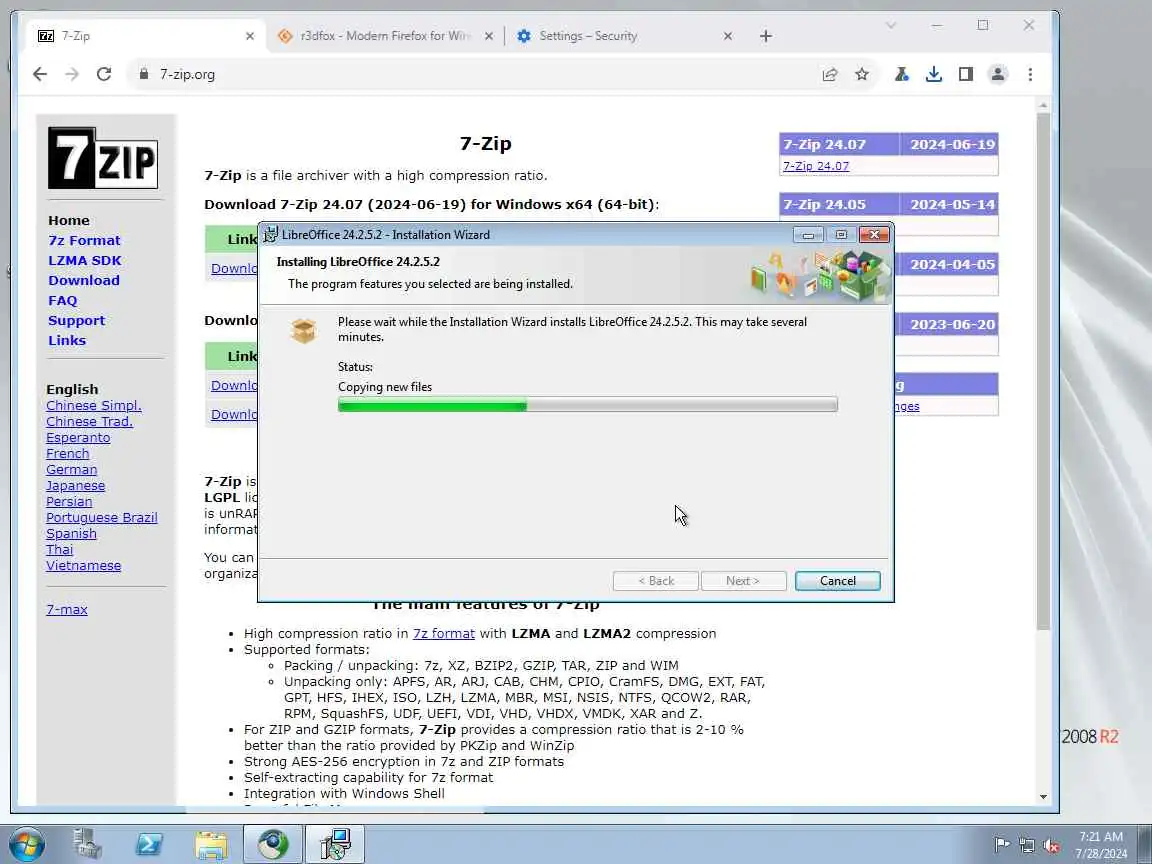Viewport: 1152px width, 864px height.
Task: Open the muted volume tray icon
Action: pyautogui.click(x=1051, y=845)
